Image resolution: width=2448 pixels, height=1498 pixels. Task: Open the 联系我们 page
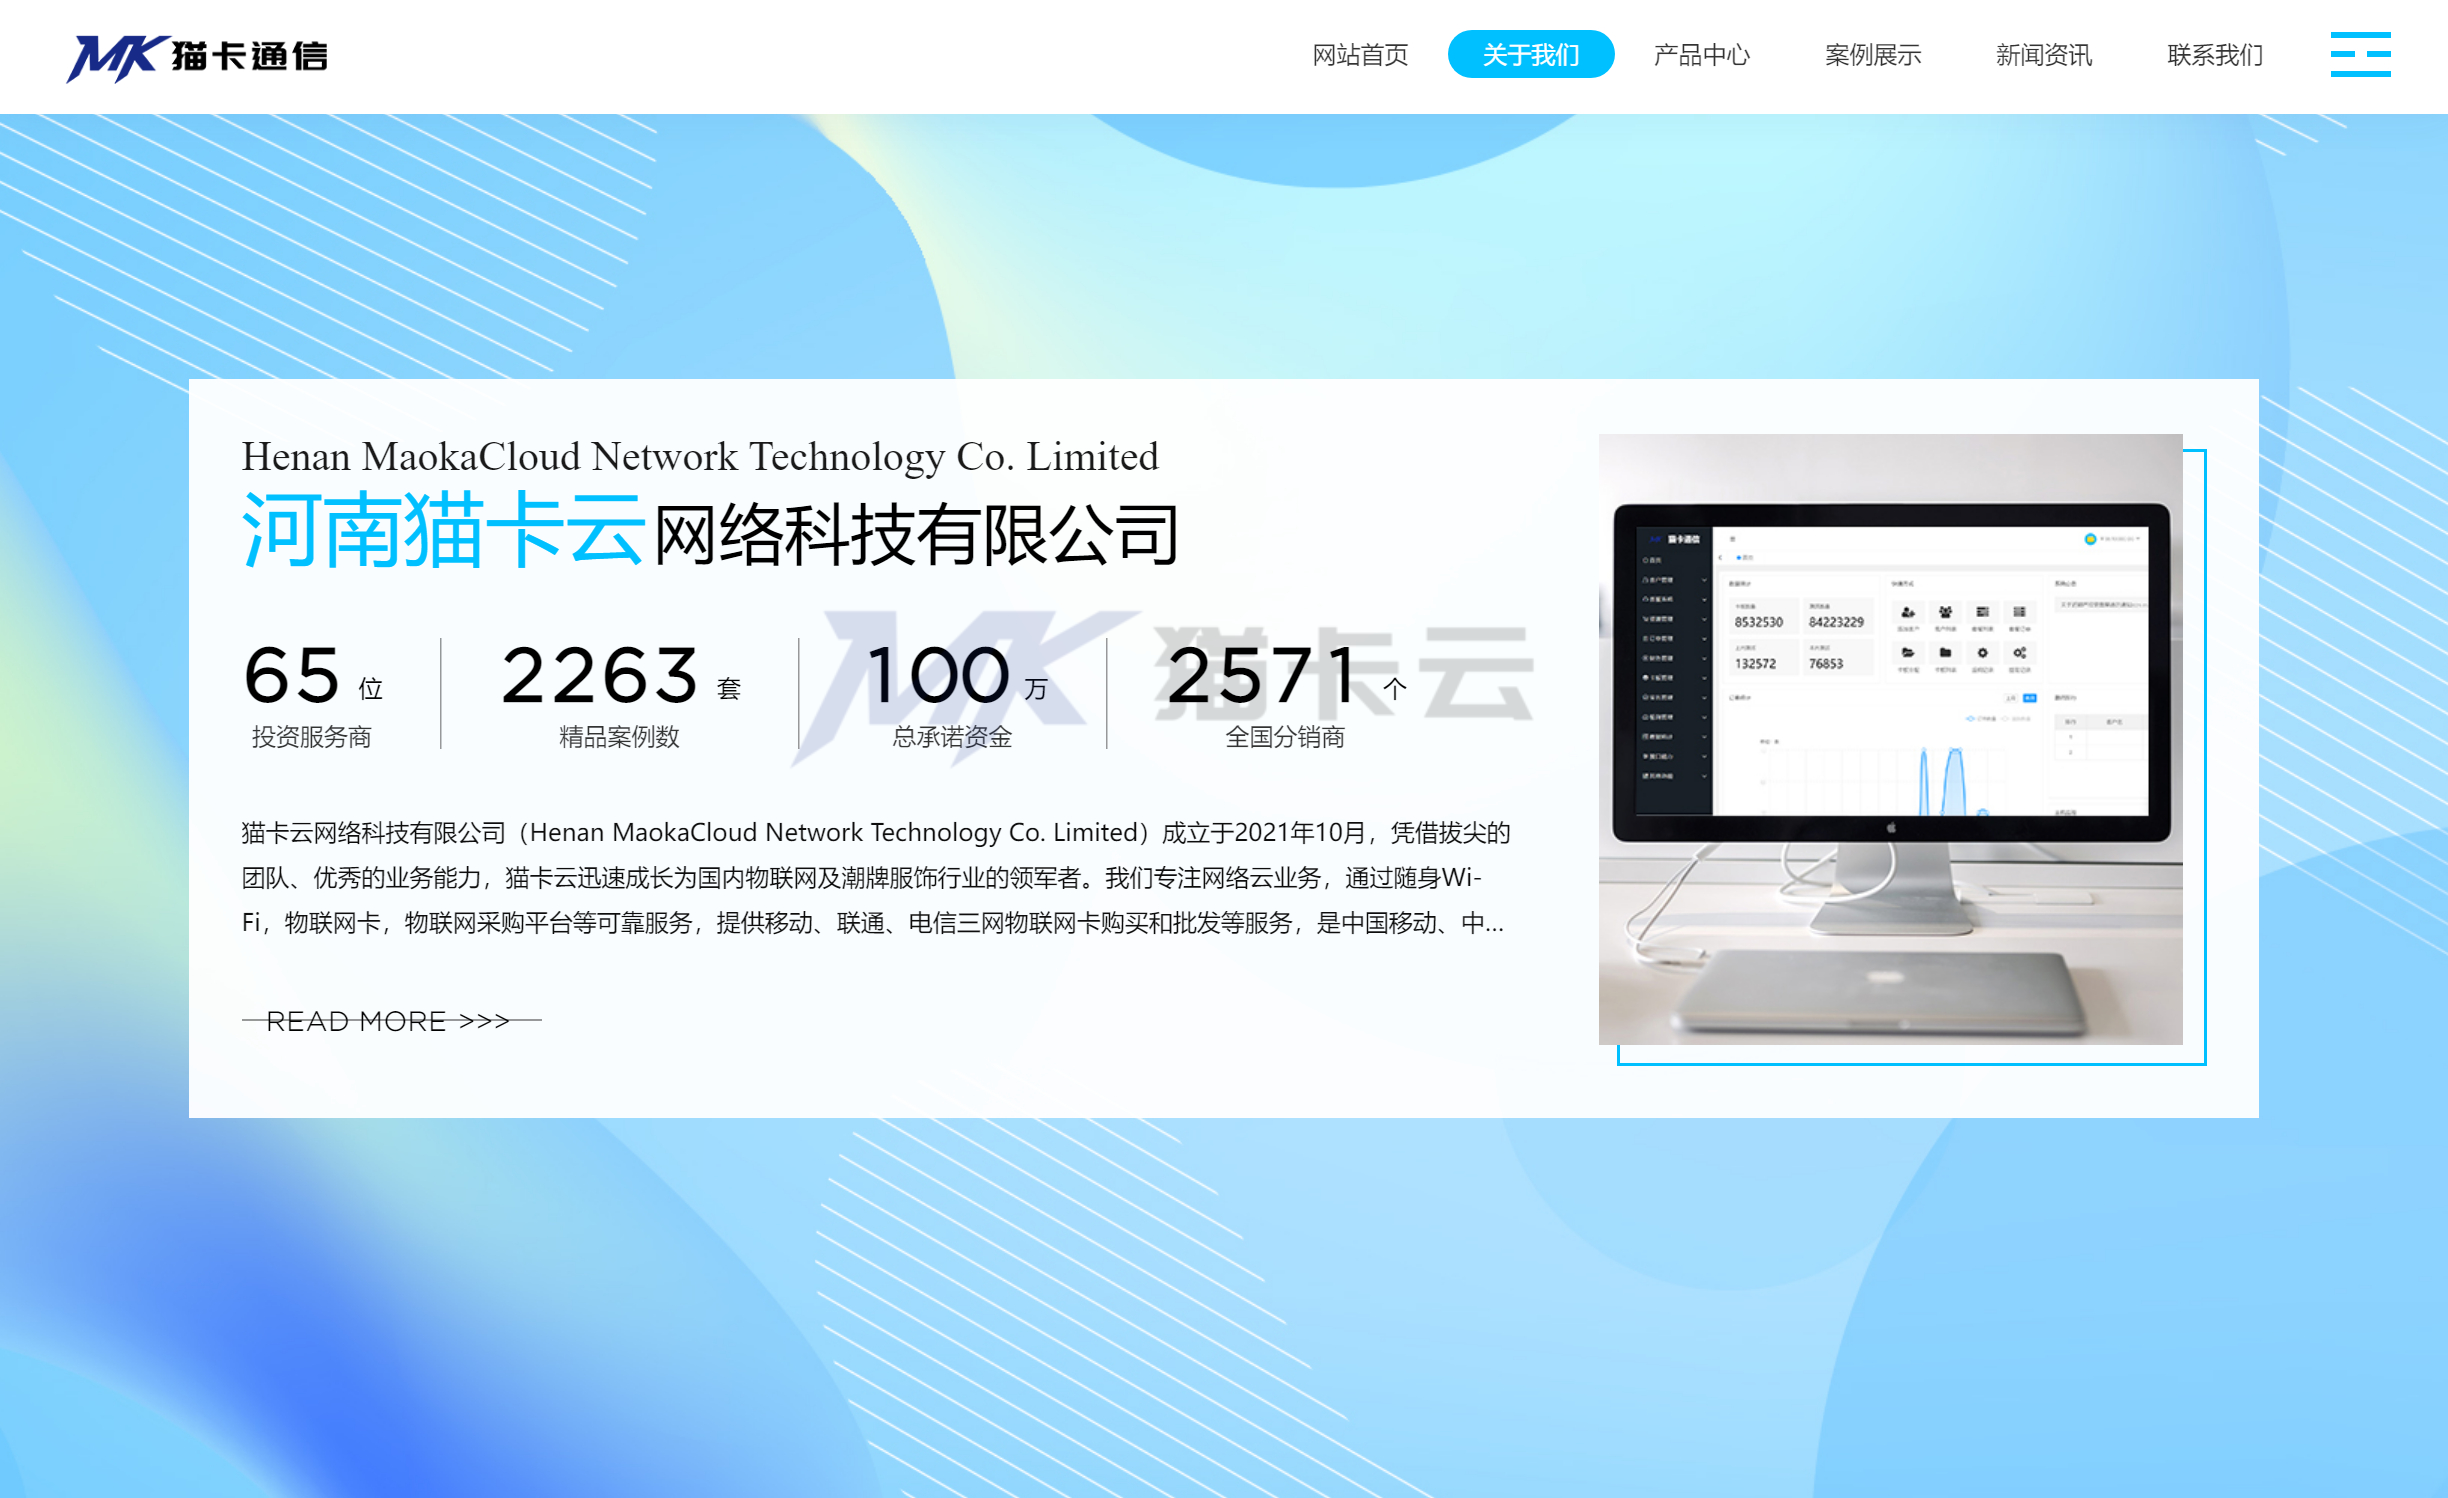pos(2215,55)
